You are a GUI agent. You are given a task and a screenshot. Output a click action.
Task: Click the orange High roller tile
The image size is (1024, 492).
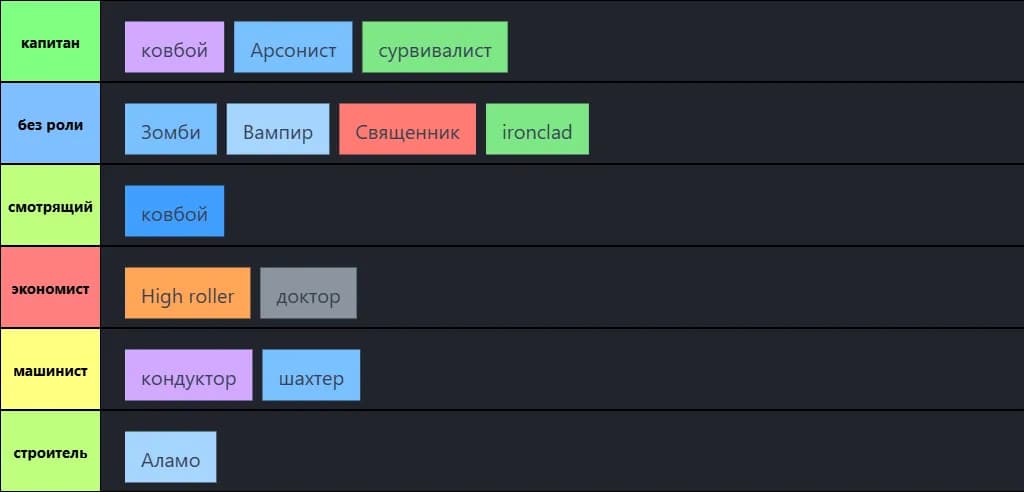click(x=187, y=293)
